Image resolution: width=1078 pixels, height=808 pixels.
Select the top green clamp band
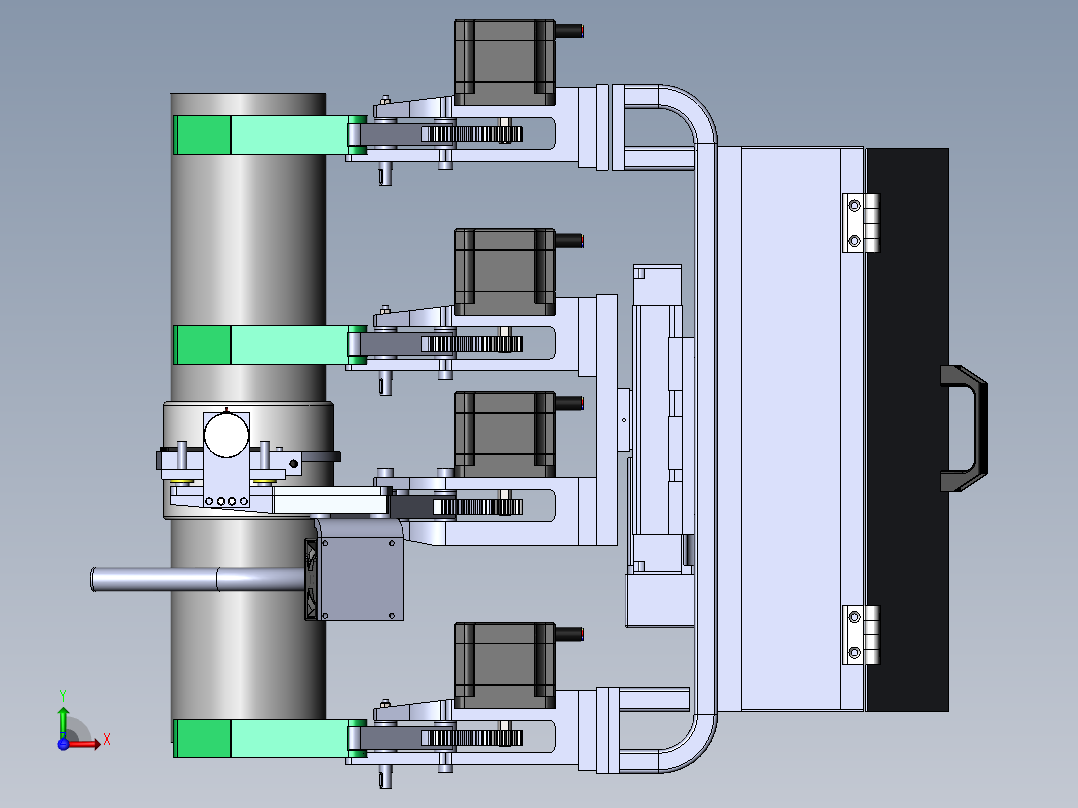pos(270,135)
